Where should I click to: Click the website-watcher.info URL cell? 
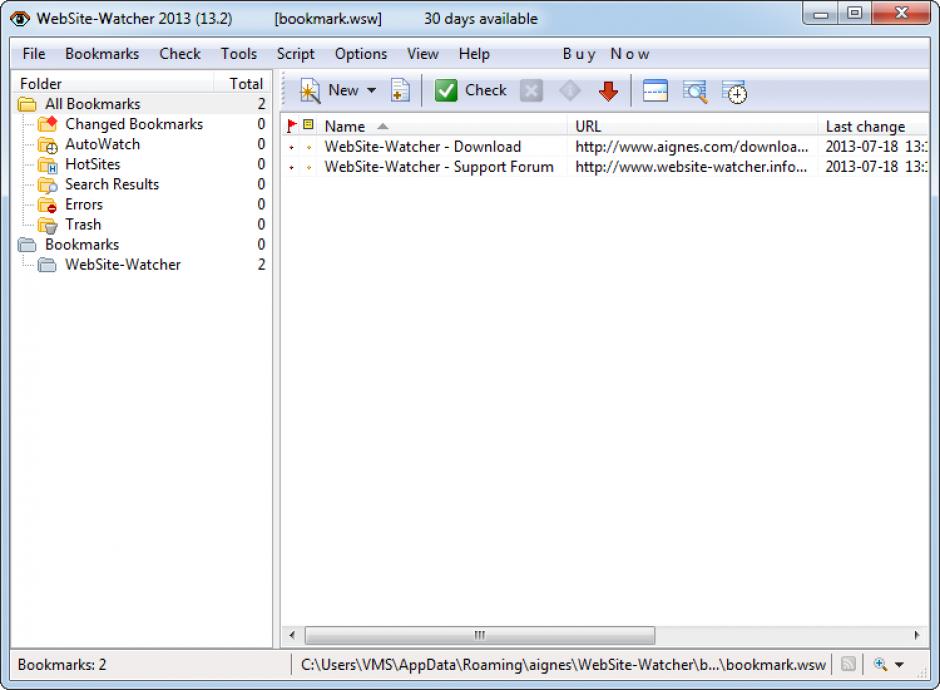(691, 167)
